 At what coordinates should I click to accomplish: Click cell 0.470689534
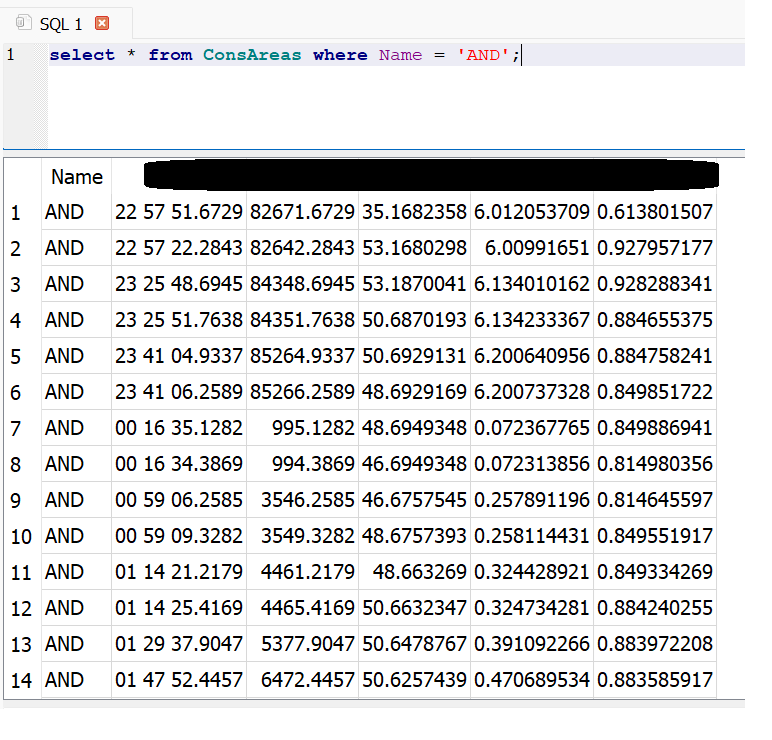pos(532,680)
